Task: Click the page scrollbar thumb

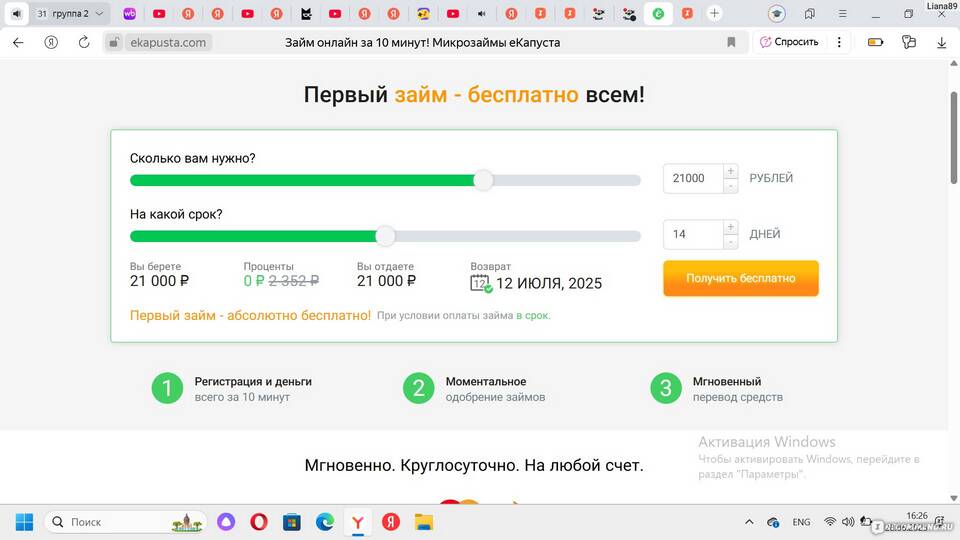Action: click(x=954, y=138)
